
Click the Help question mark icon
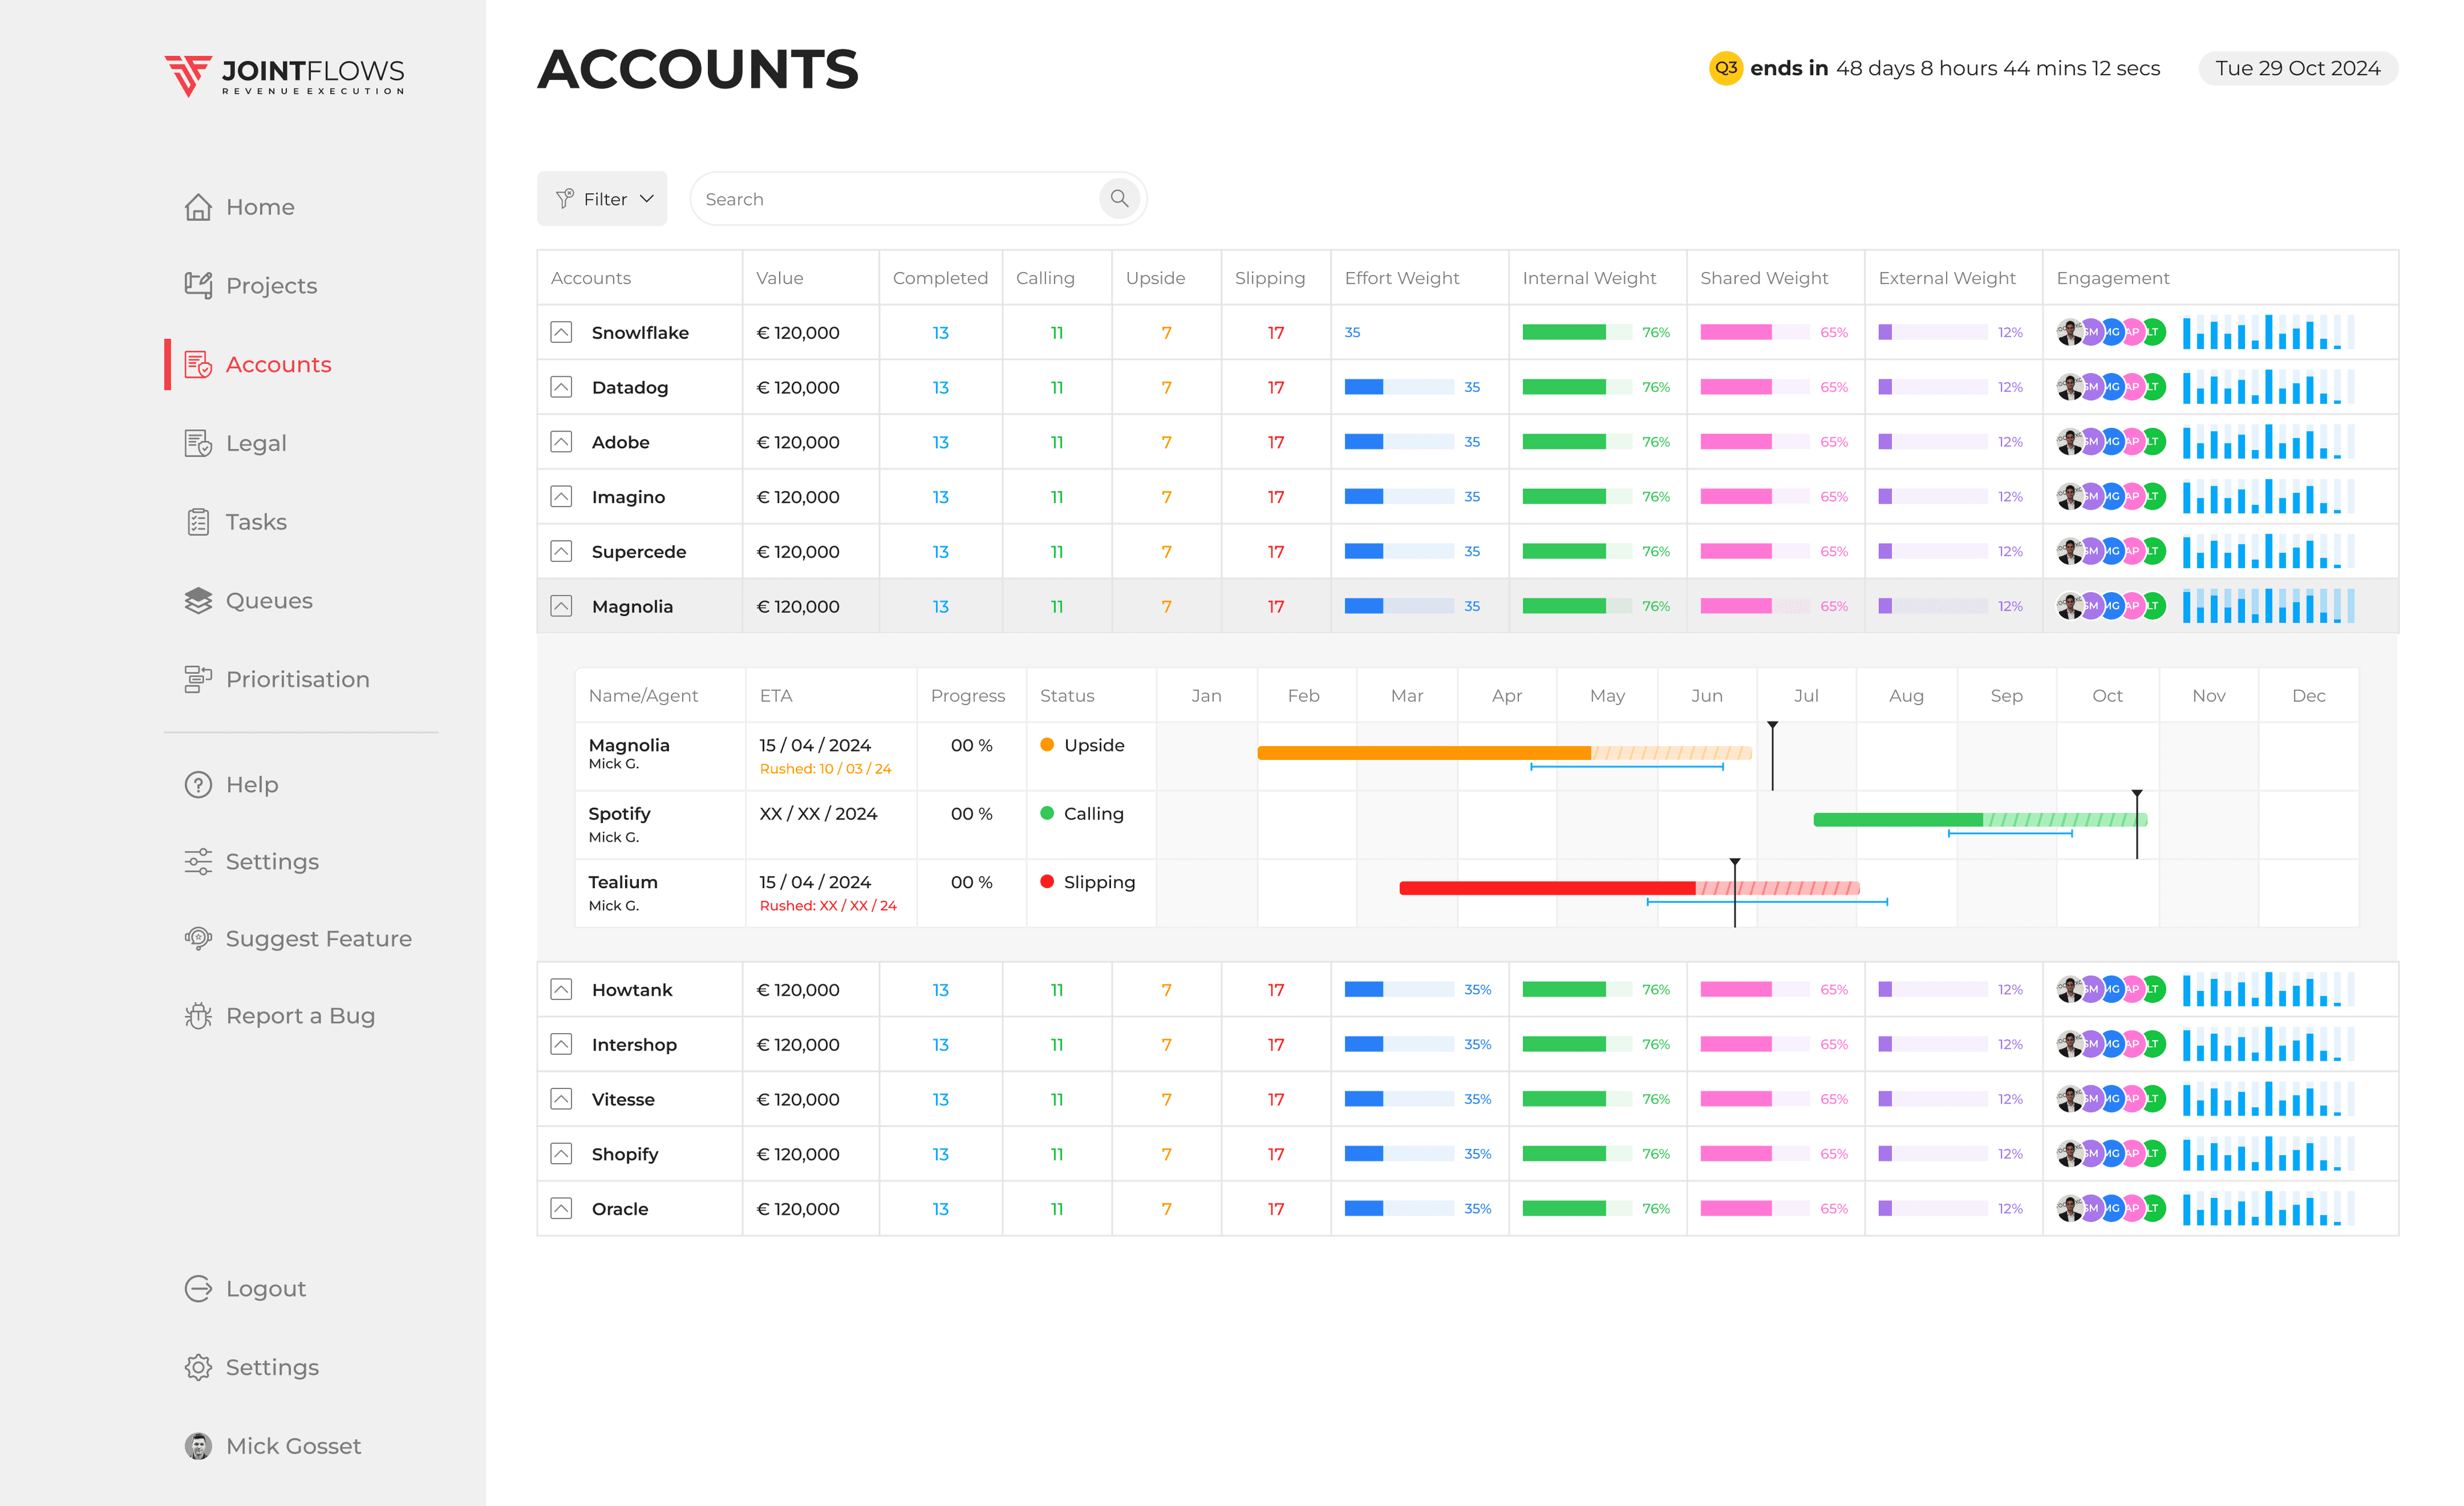tap(198, 785)
